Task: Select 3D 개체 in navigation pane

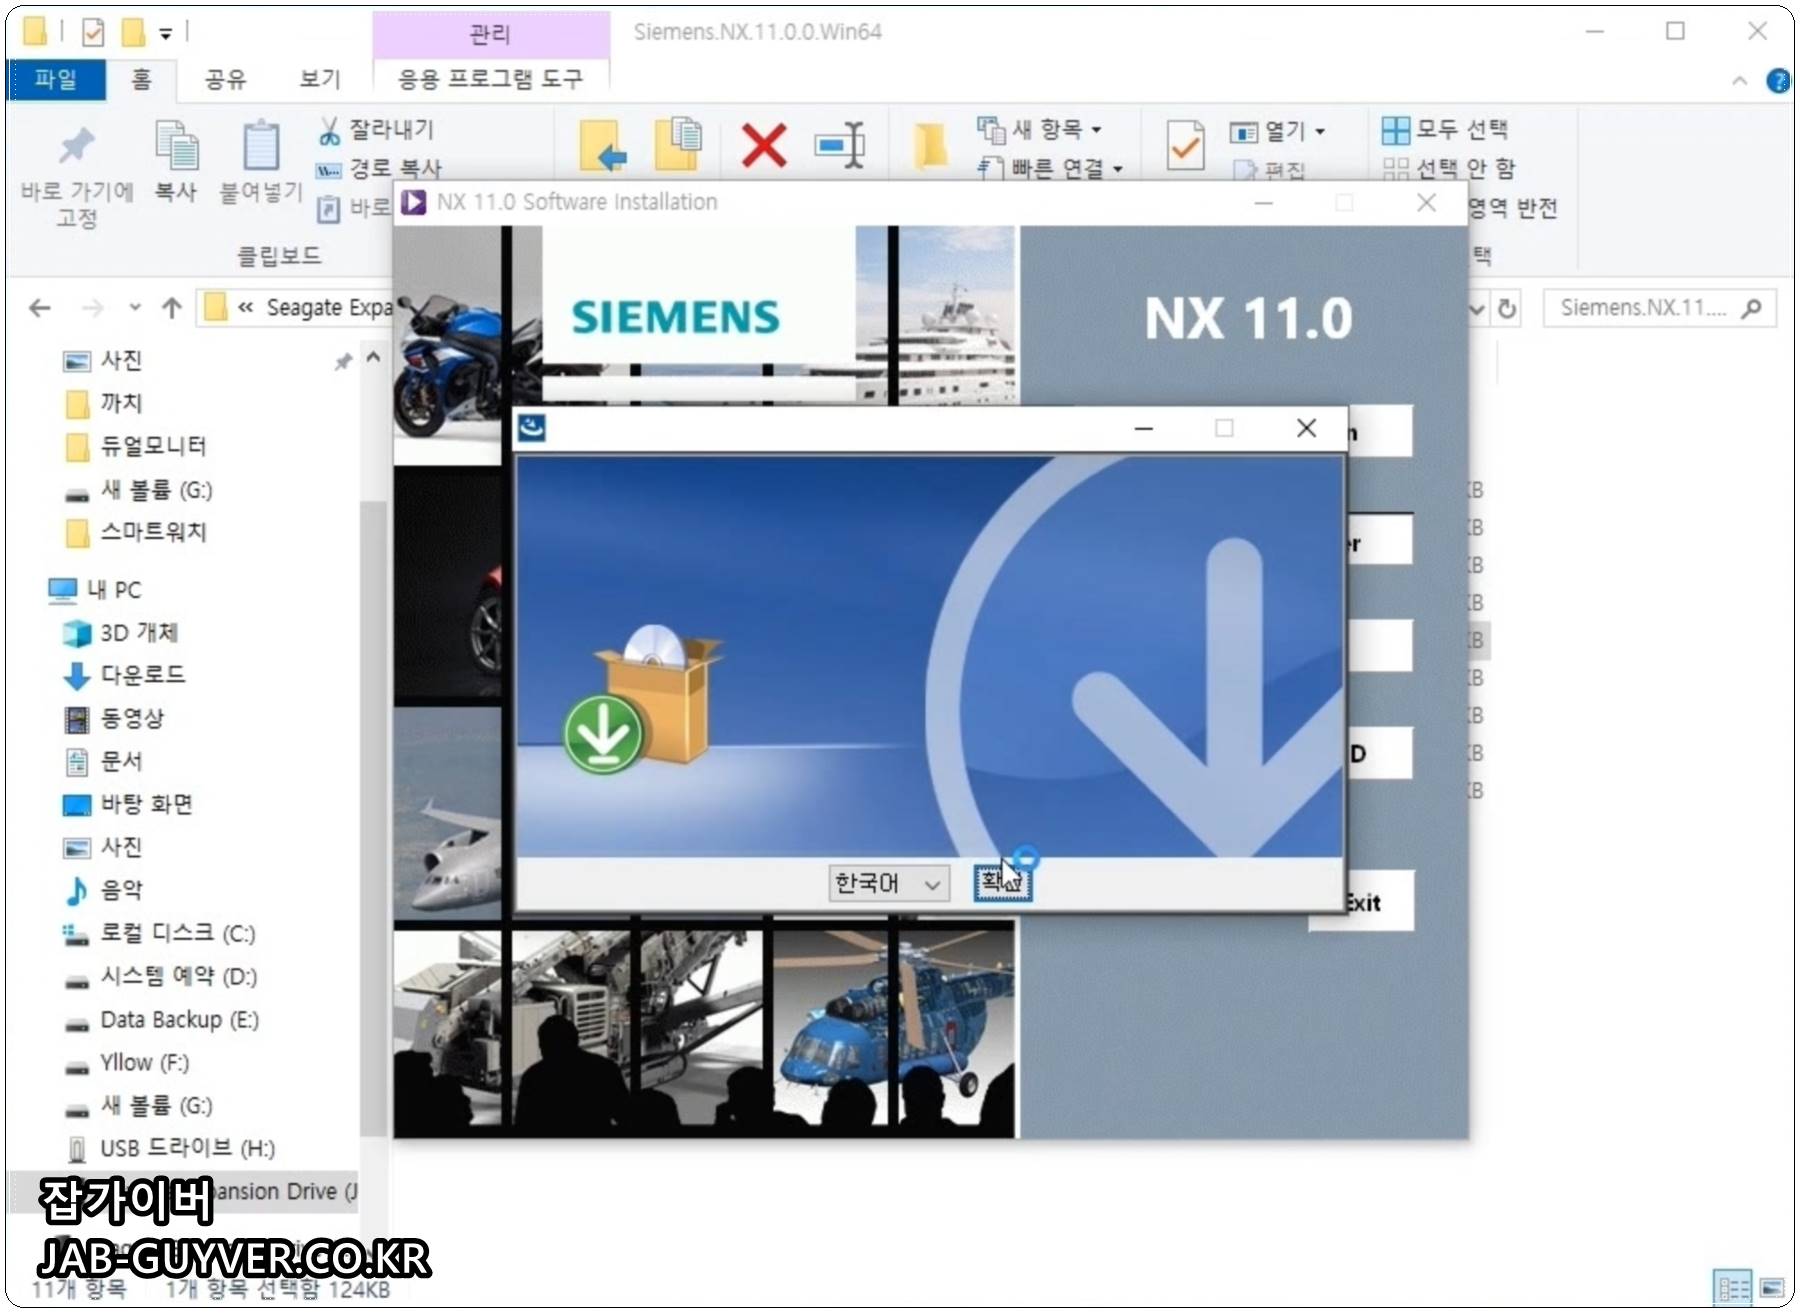Action: click(x=121, y=633)
